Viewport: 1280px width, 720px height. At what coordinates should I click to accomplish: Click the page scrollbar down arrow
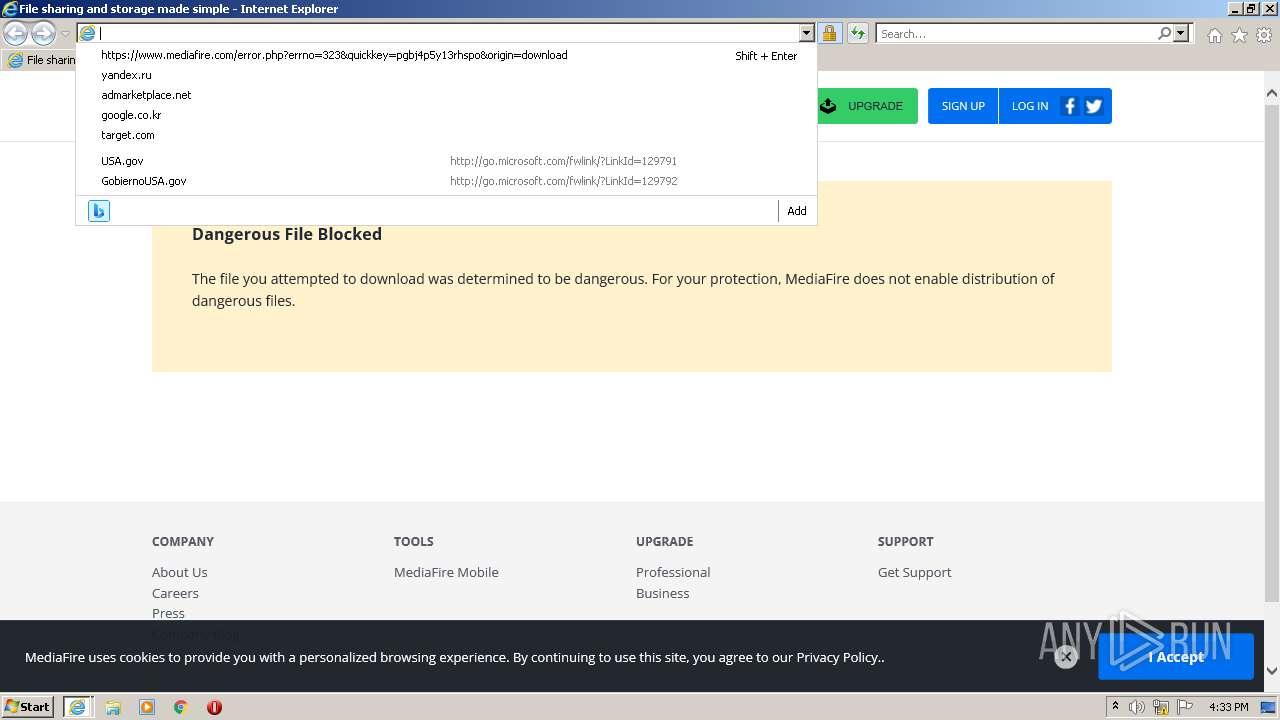[1272, 671]
